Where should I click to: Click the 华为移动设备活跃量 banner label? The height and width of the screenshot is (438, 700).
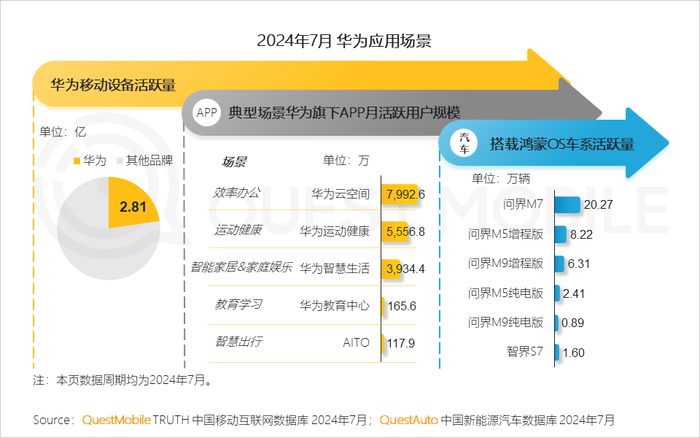point(113,85)
